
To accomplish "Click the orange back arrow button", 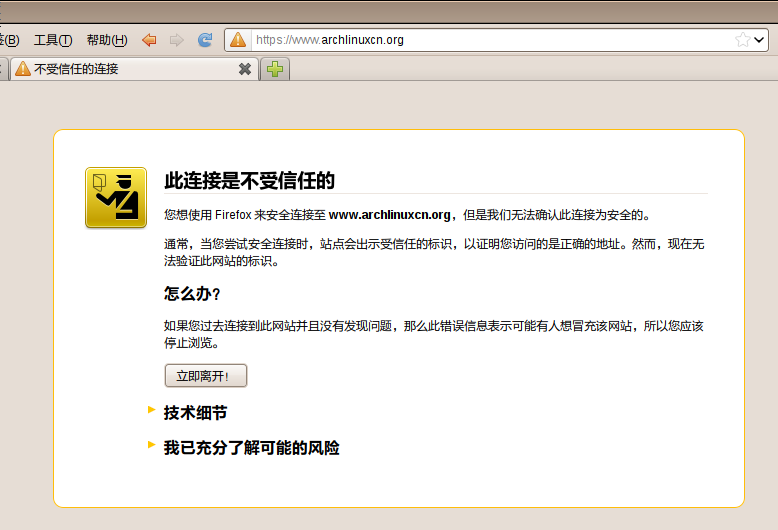I will coord(149,40).
